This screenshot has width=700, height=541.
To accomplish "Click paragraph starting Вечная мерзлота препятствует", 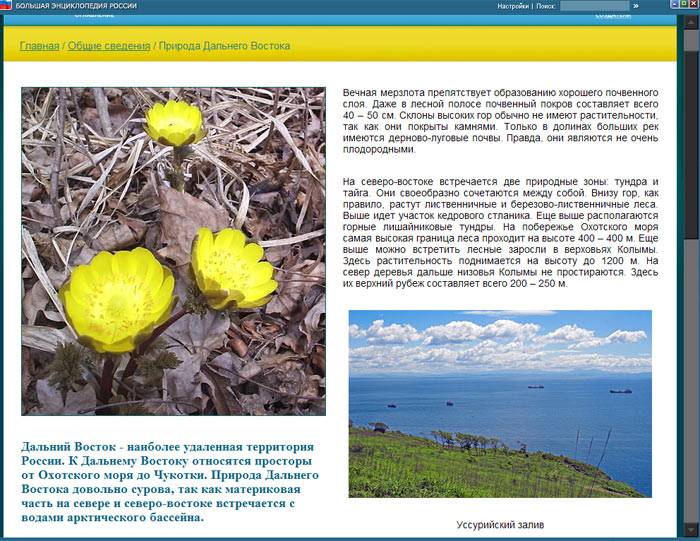I will tap(500, 121).
